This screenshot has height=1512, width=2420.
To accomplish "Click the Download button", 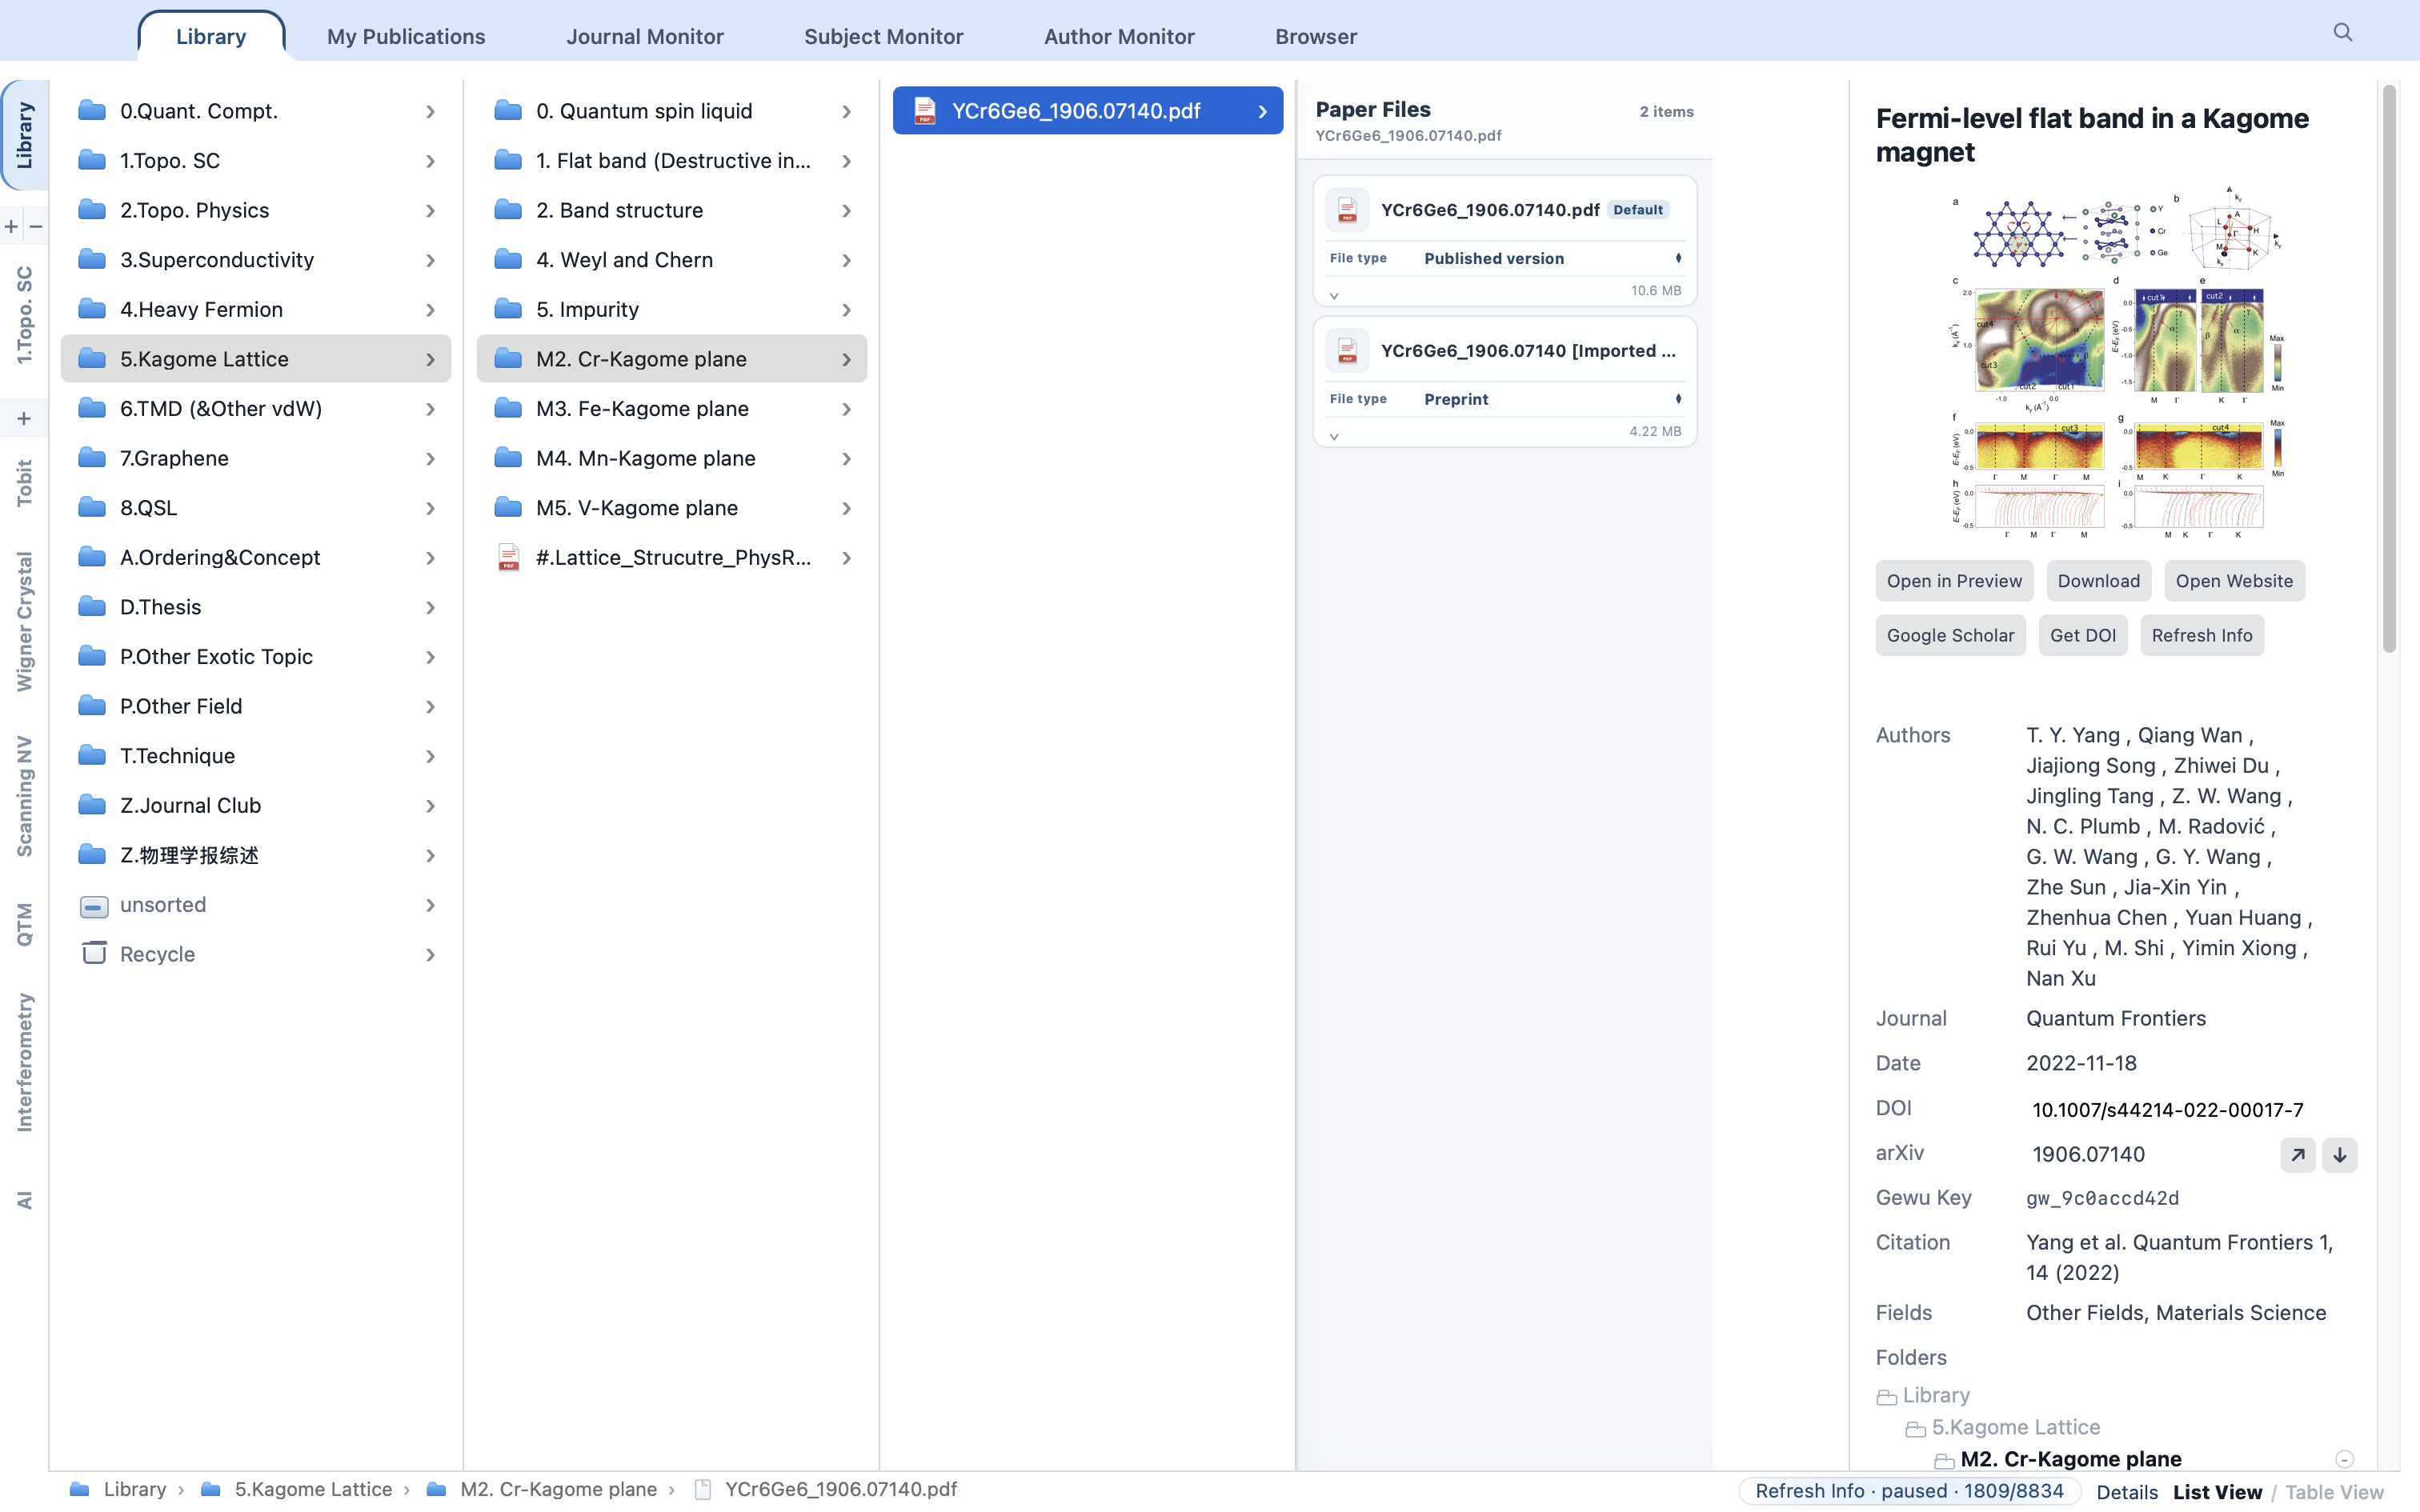I will (x=2099, y=581).
